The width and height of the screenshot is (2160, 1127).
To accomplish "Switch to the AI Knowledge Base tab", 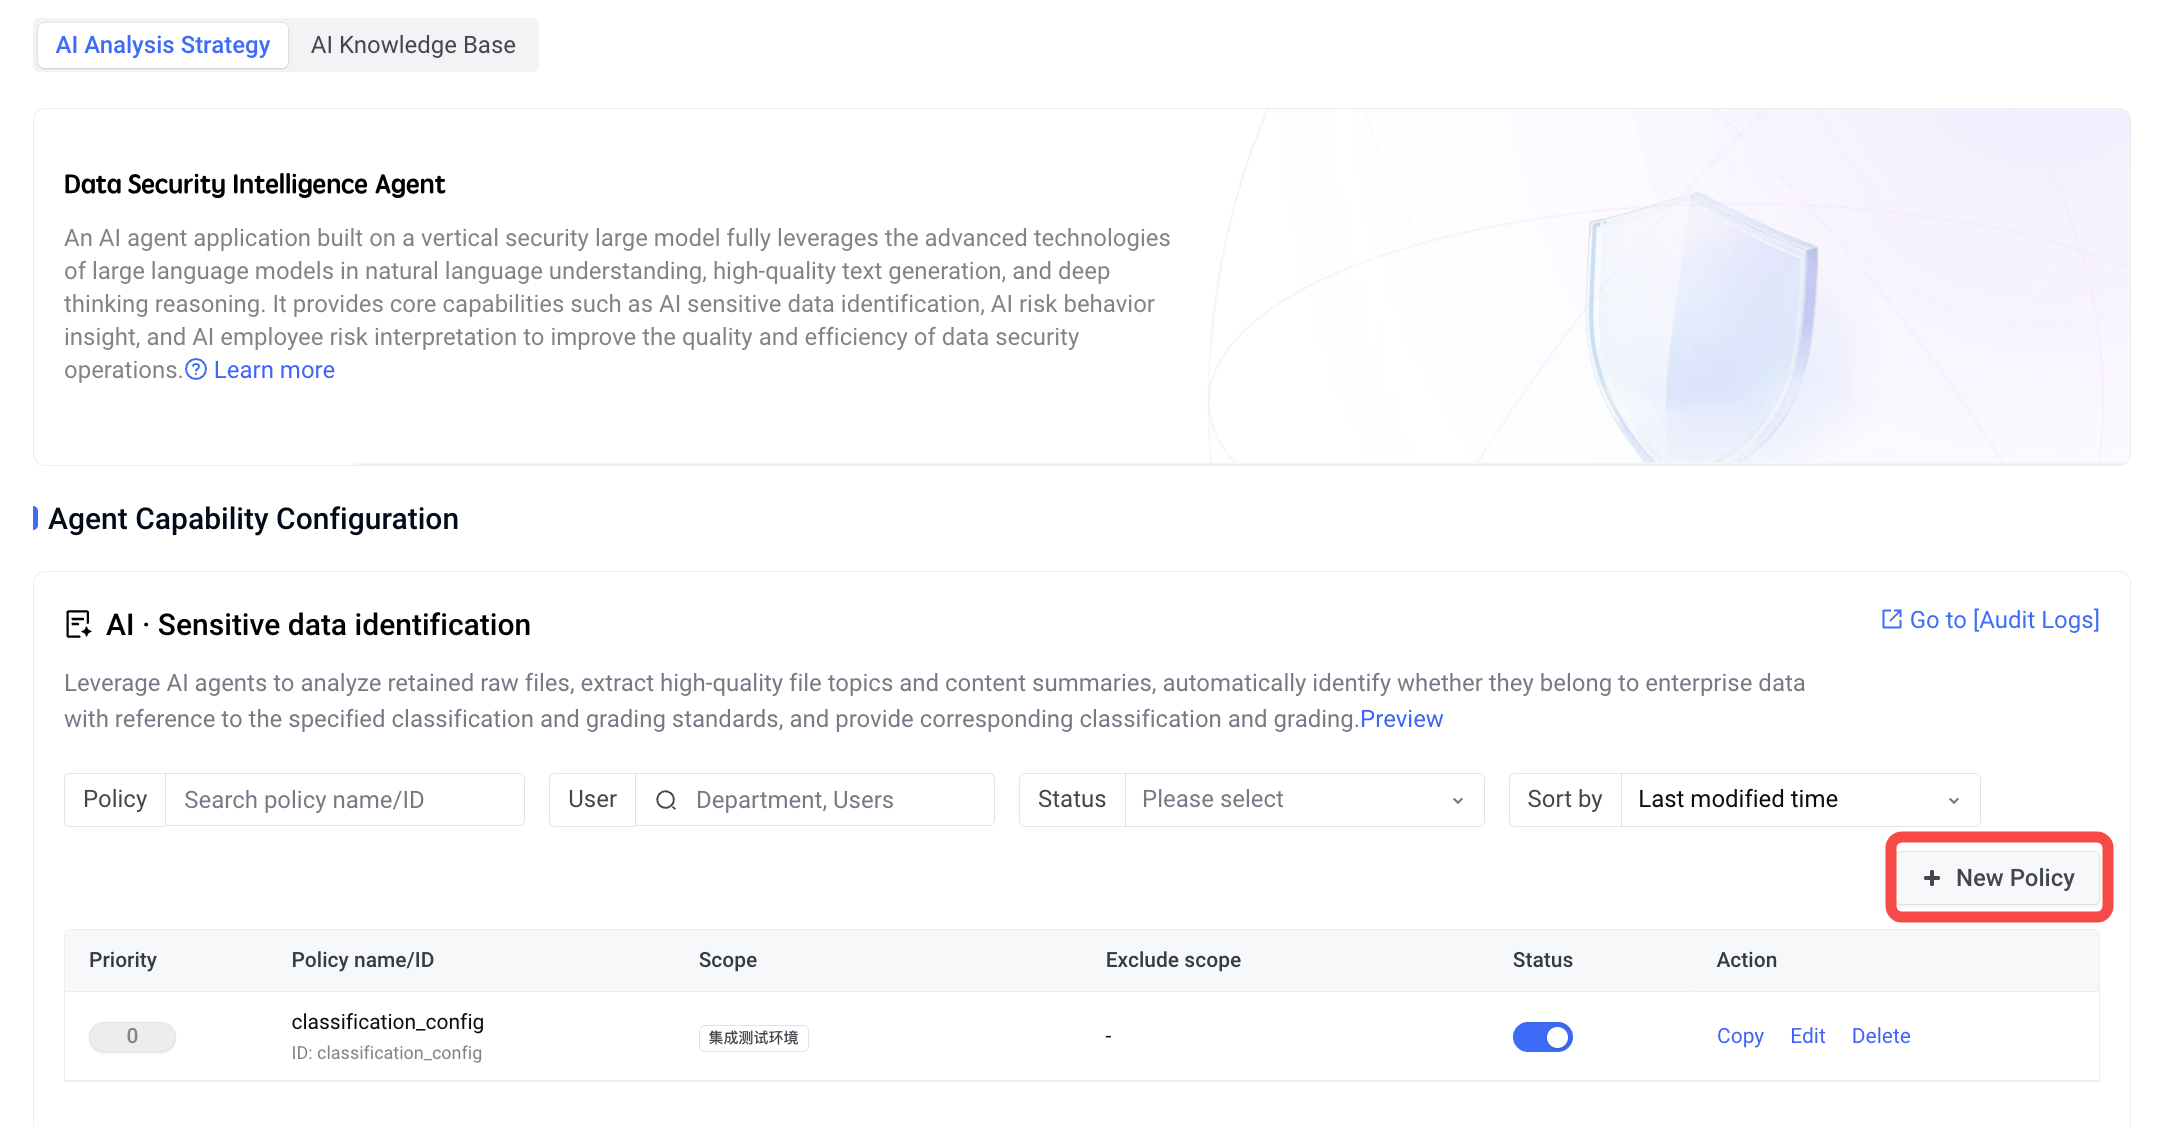I will pos(413,45).
